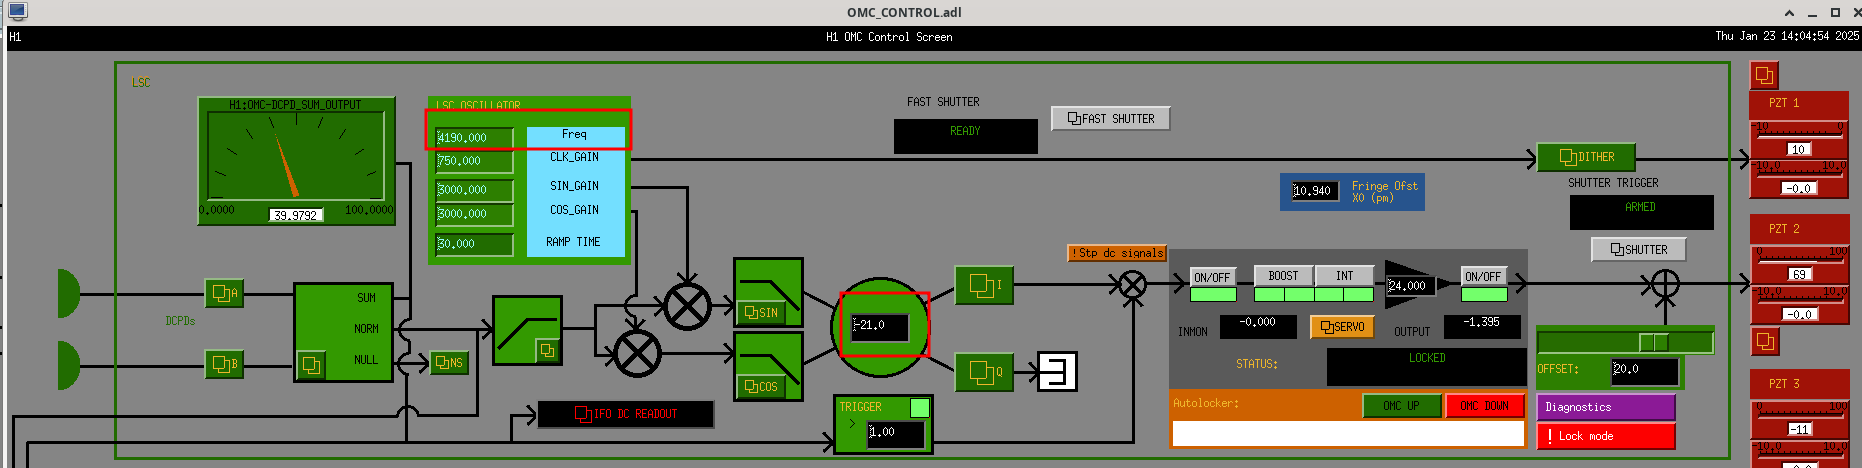Open the ramp filter block display icon
Screen dimensions: 1862x468
click(x=546, y=350)
